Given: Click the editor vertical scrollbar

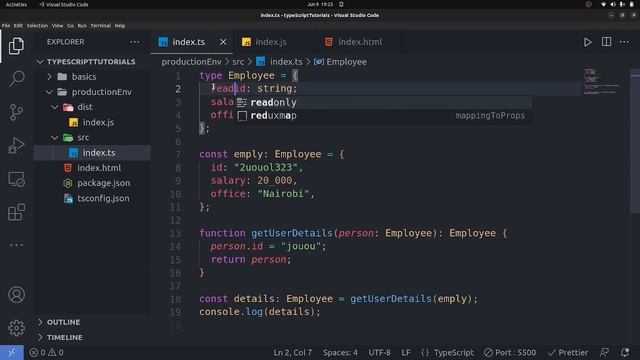Looking at the screenshot, I should [635, 142].
